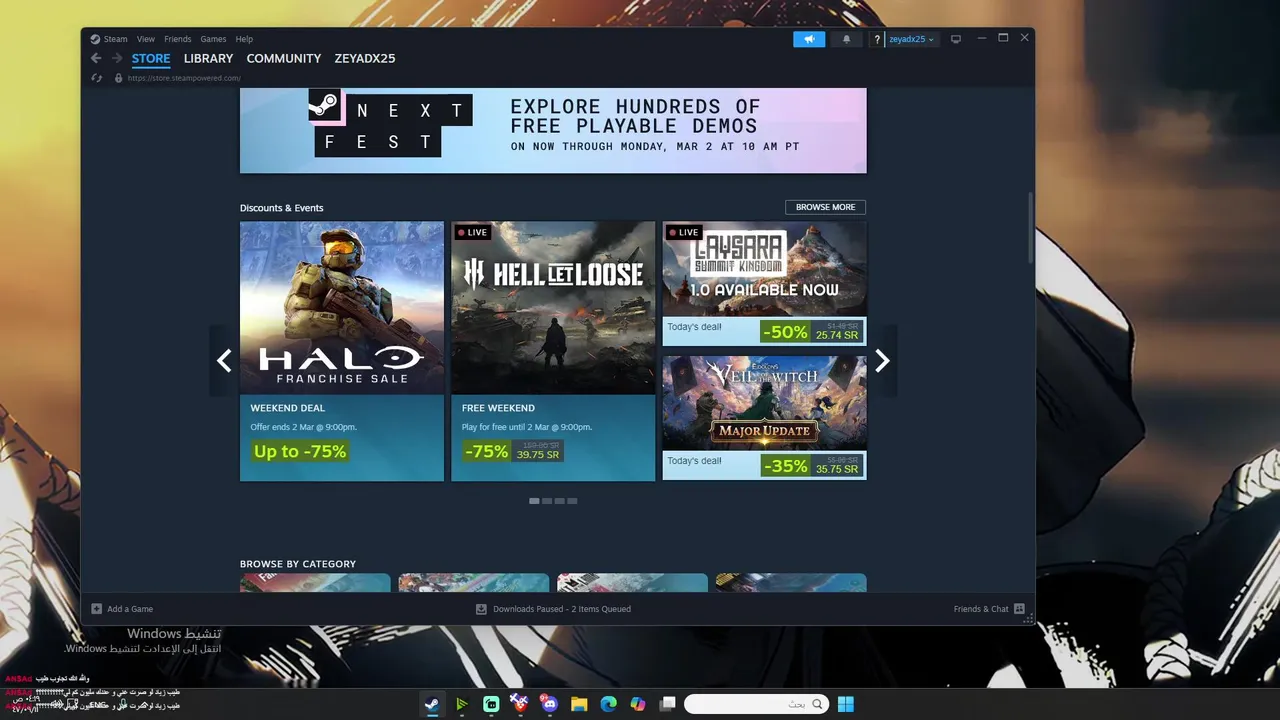Image resolution: width=1280 pixels, height=720 pixels.
Task: Click the Friends & Chat icon
Action: (x=1019, y=609)
